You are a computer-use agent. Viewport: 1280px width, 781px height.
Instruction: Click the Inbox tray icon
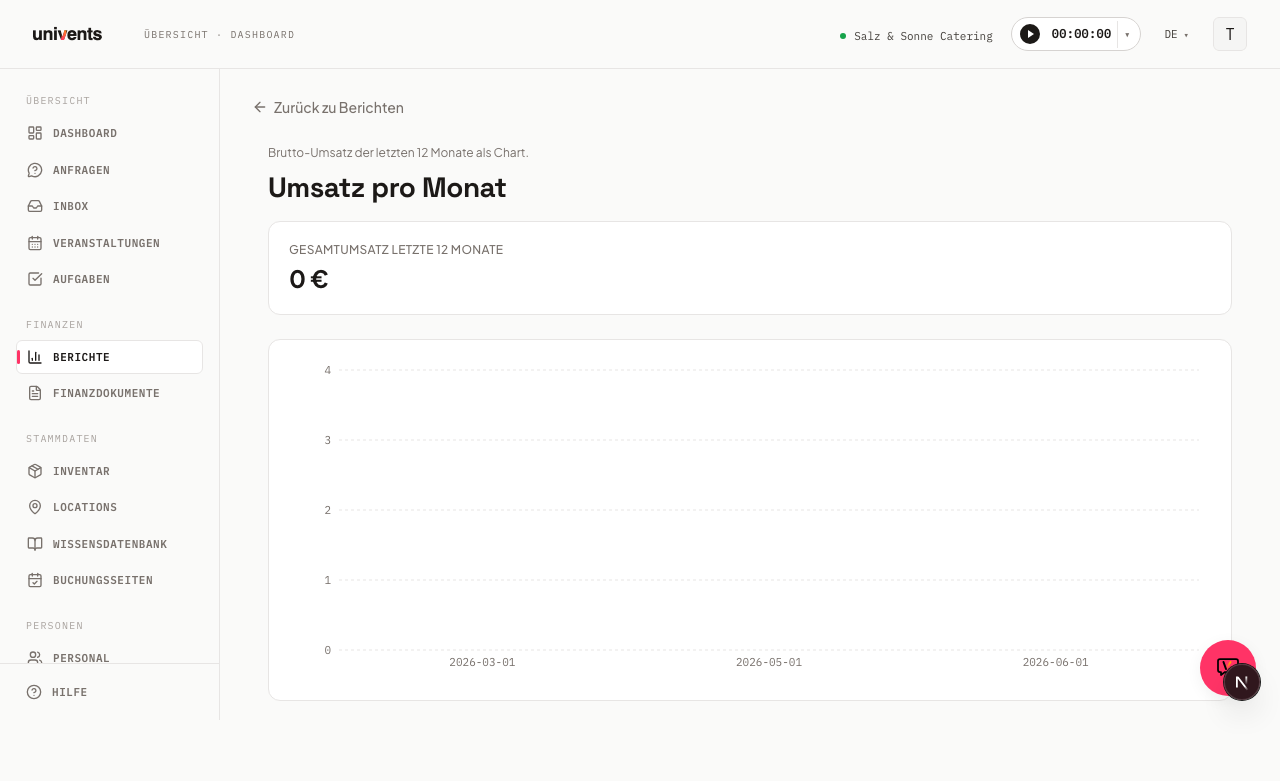tap(35, 206)
